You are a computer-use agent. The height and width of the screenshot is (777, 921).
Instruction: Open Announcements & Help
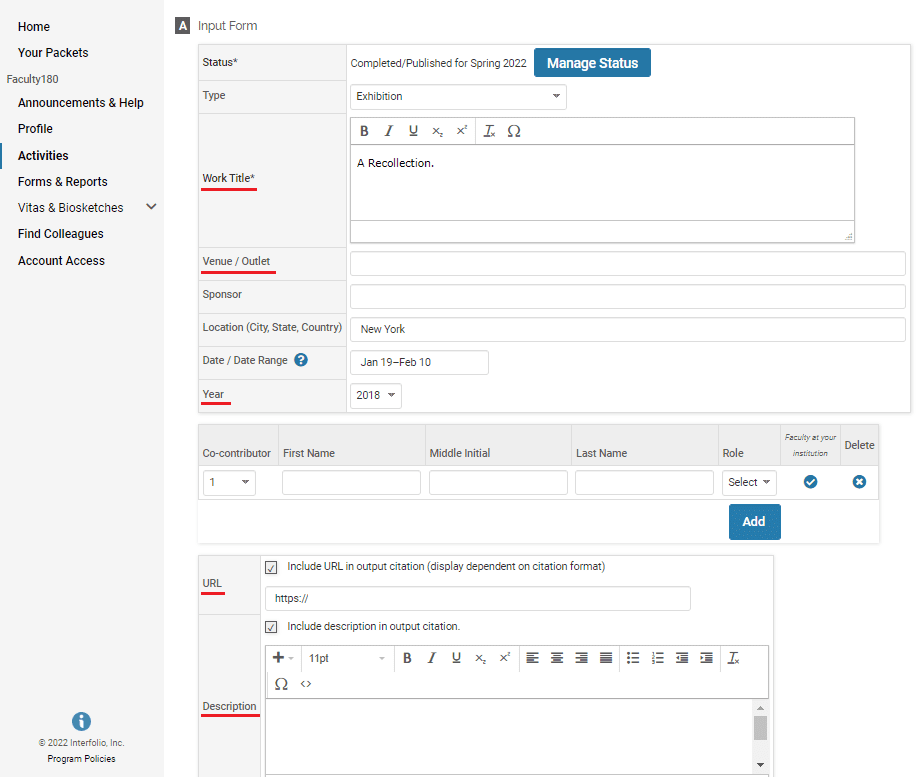pos(80,103)
